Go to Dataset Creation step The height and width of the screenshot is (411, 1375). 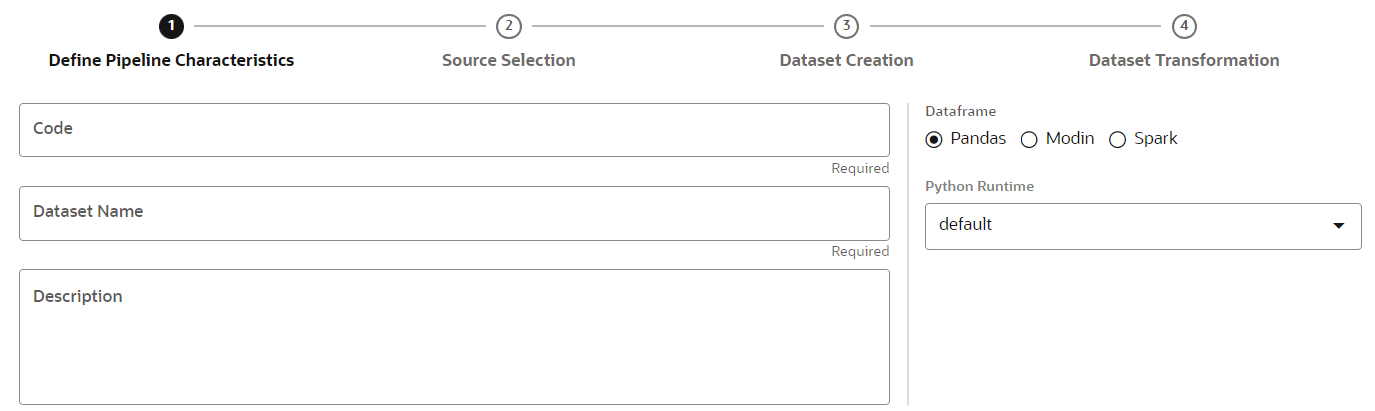[846, 60]
